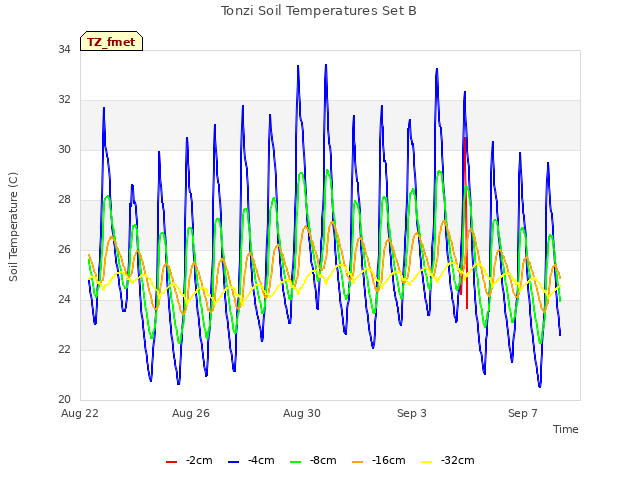Screen dimensions: 640x480
Task: Click the Aug 22 x-axis tick label
Action: pos(80,413)
